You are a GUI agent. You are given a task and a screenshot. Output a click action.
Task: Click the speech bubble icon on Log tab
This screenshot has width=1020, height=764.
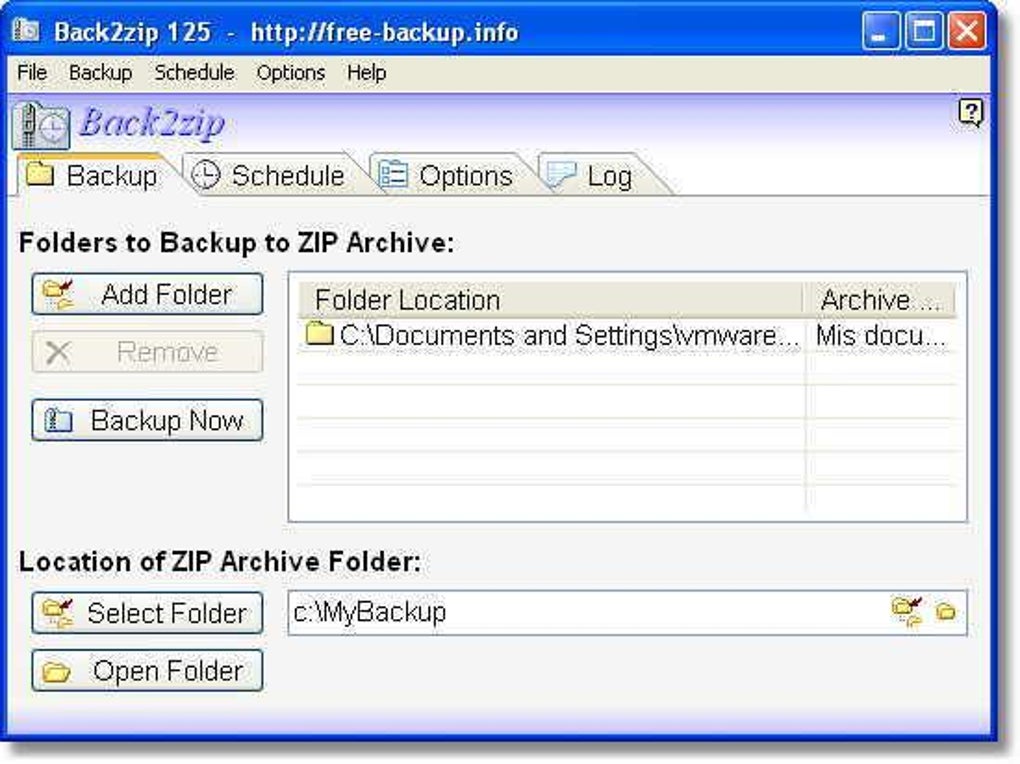pyautogui.click(x=561, y=174)
